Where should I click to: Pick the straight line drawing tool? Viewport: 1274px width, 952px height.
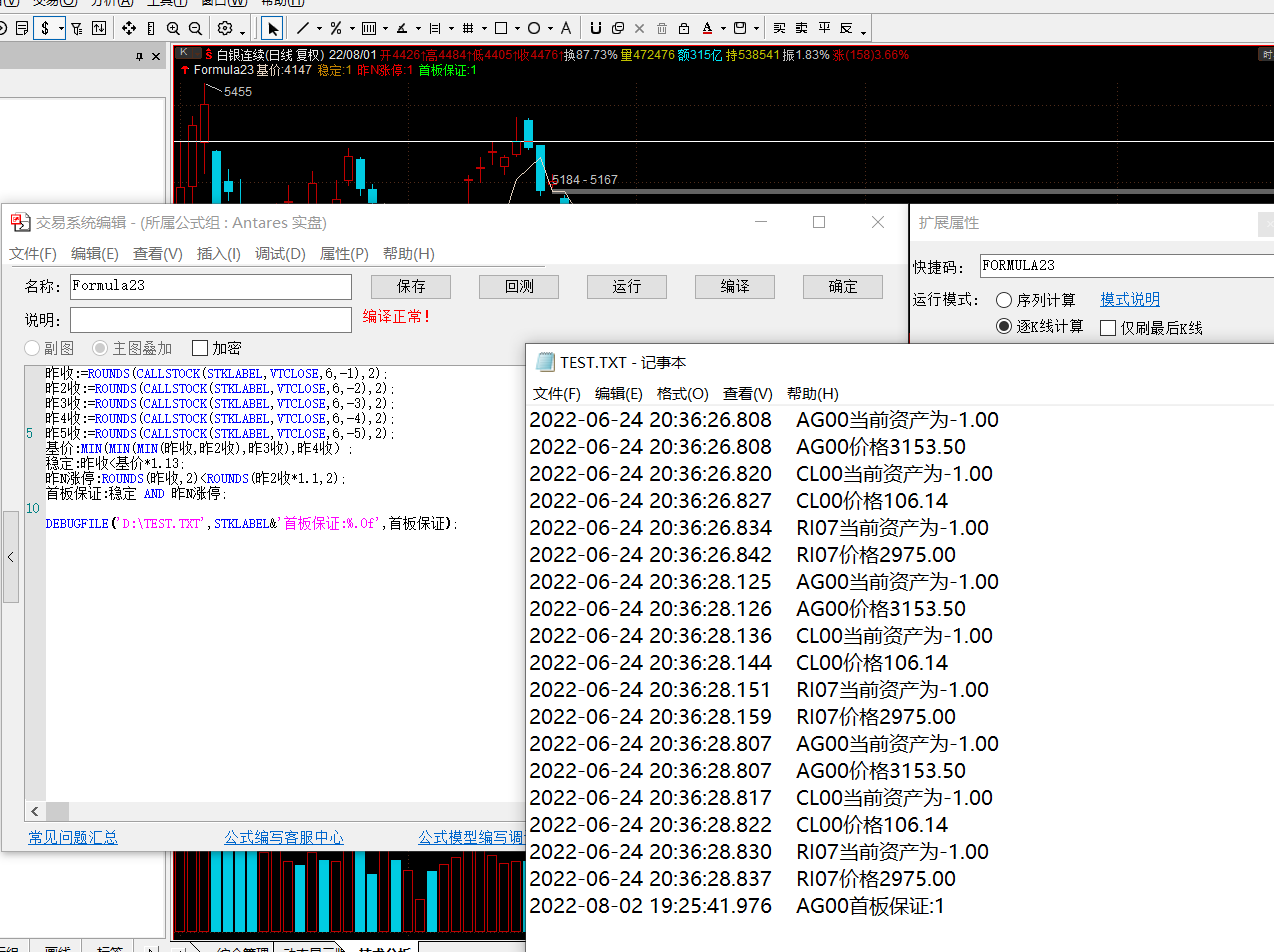coord(303,29)
